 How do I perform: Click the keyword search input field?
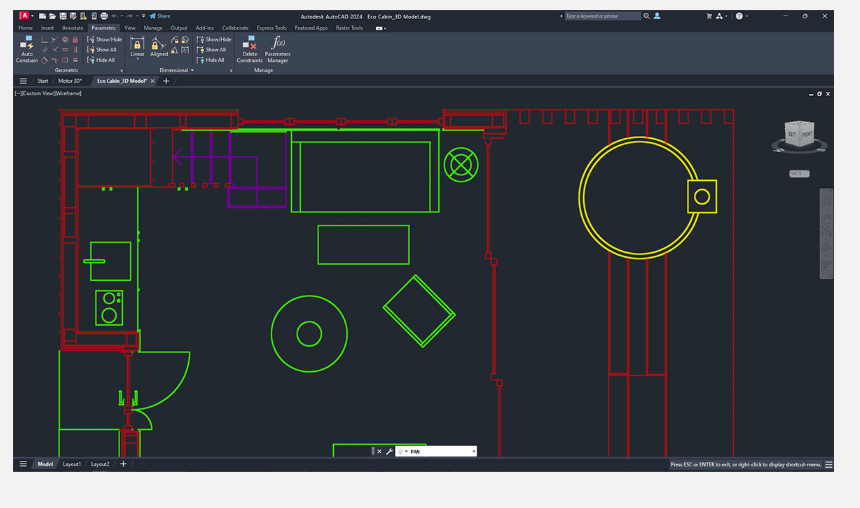[x=603, y=16]
